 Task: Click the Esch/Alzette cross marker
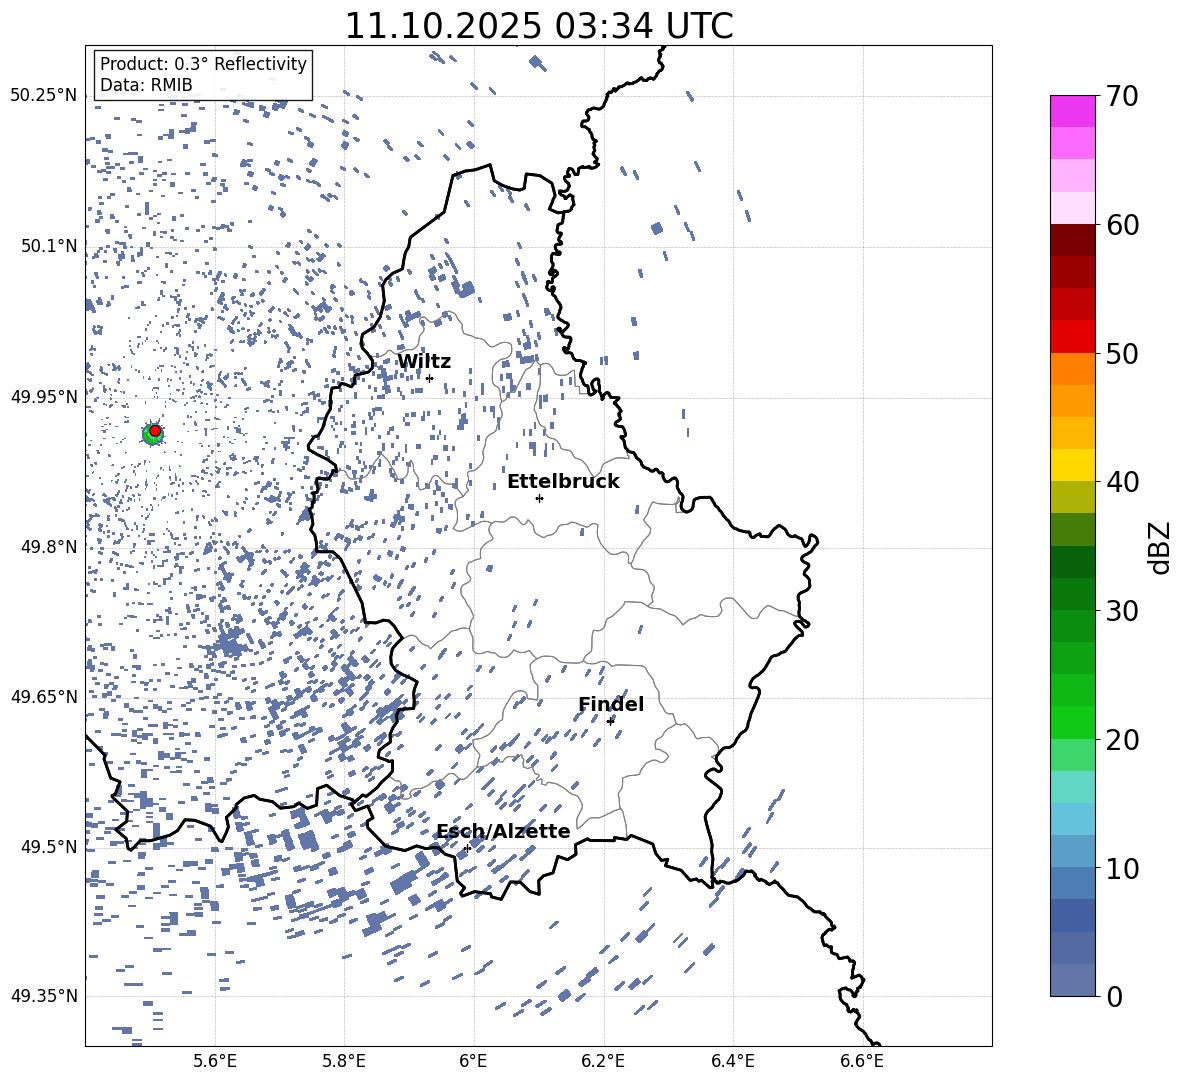[x=467, y=848]
